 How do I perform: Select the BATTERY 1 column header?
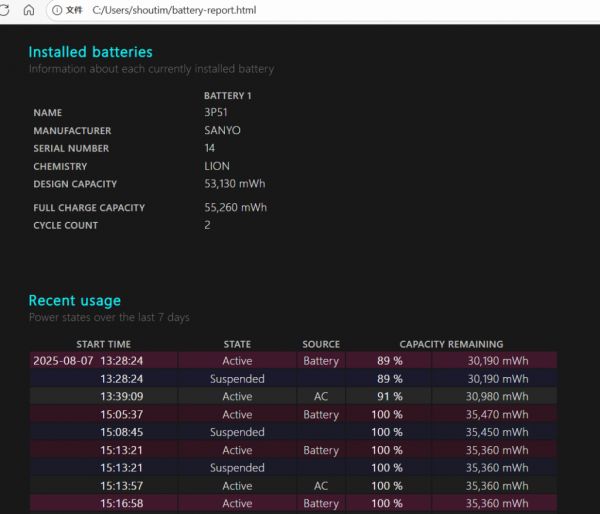pyautogui.click(x=227, y=95)
